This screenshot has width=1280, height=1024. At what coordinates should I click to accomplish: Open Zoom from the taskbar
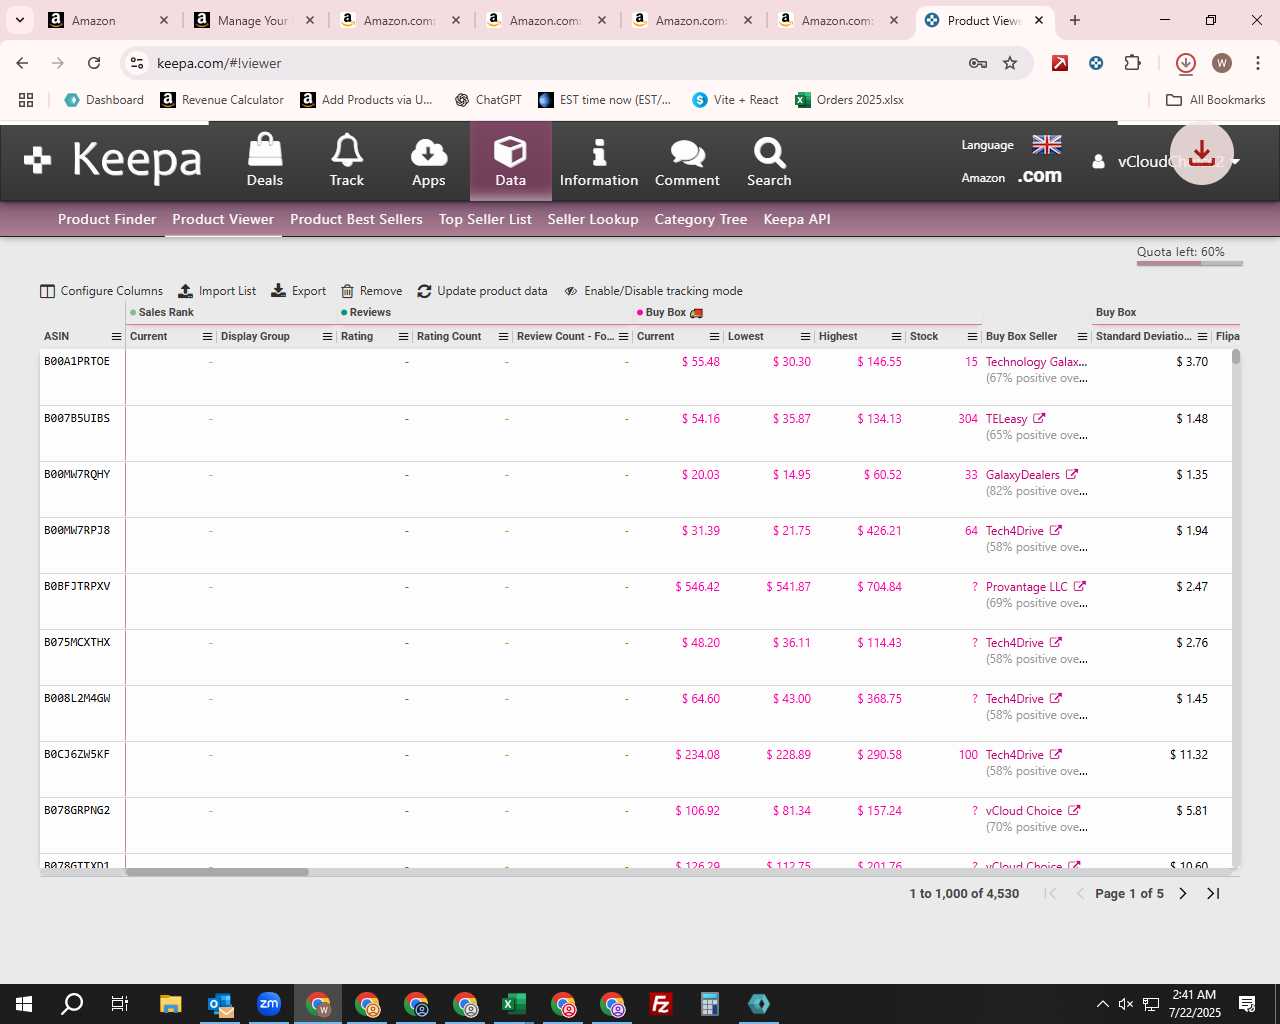point(269,1004)
